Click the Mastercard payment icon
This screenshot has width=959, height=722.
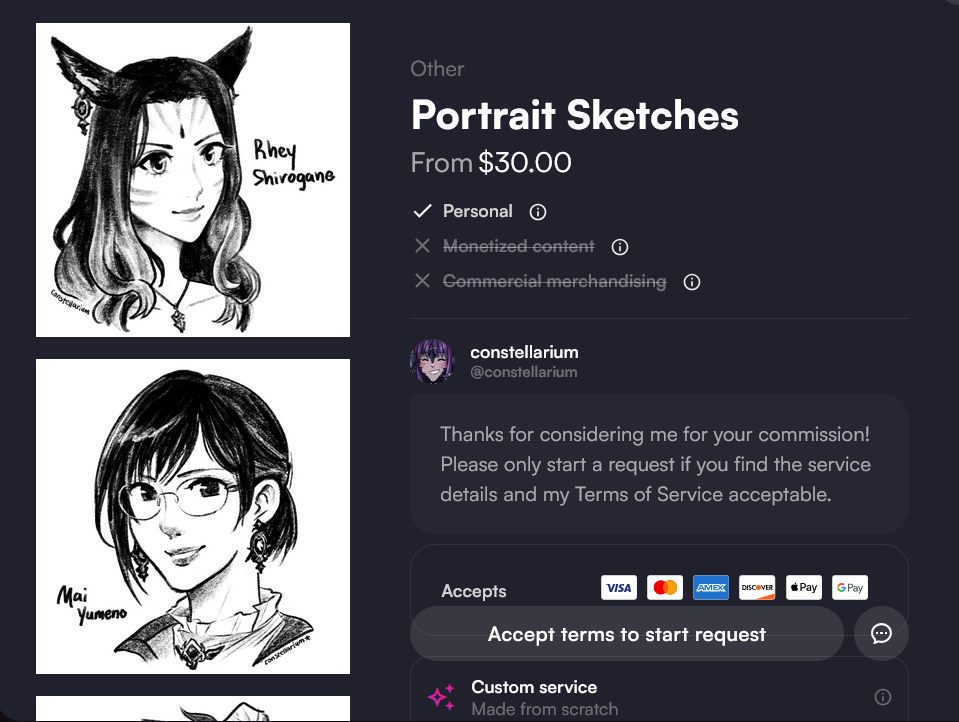click(665, 588)
